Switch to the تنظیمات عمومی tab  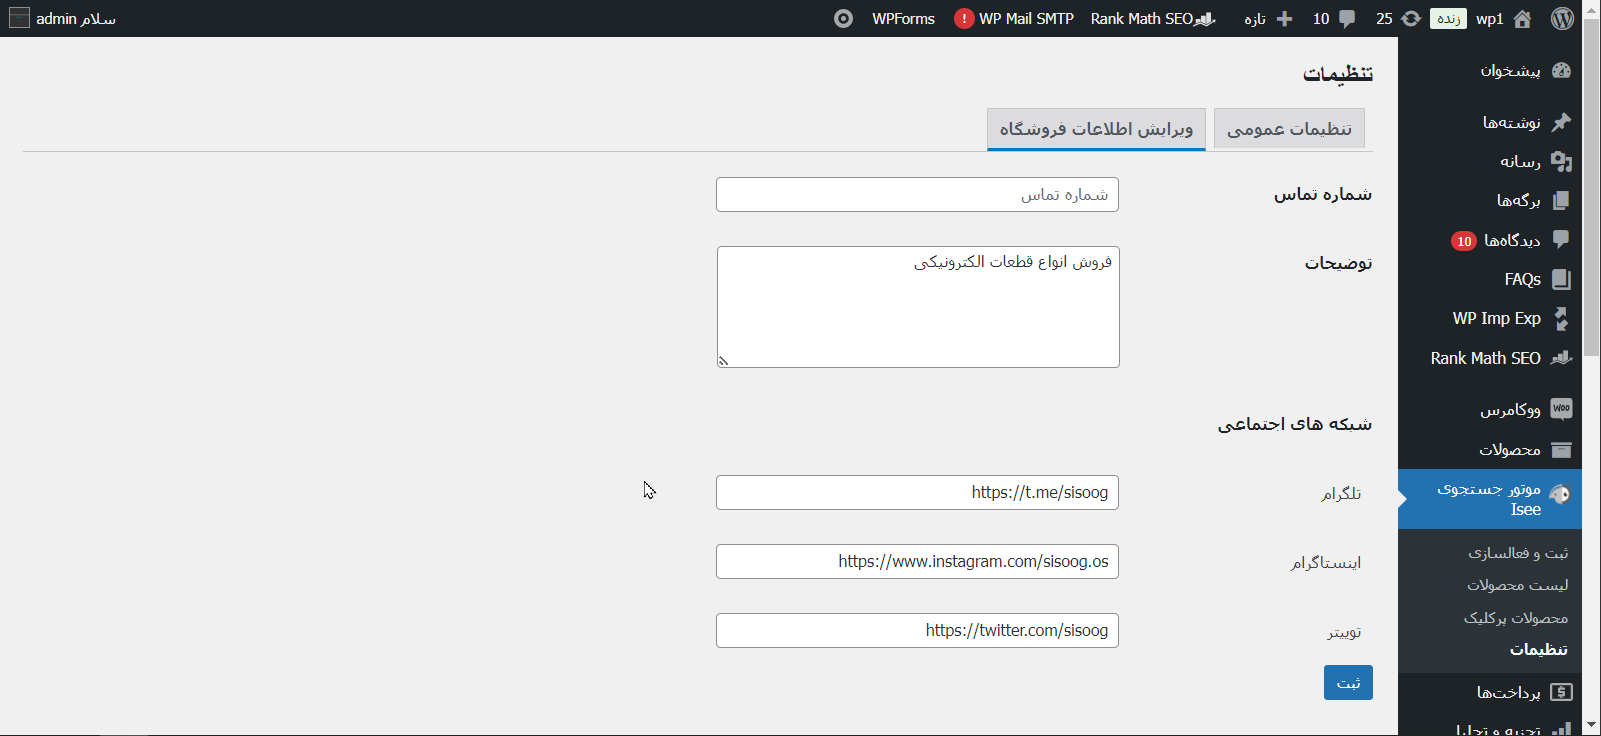1289,129
